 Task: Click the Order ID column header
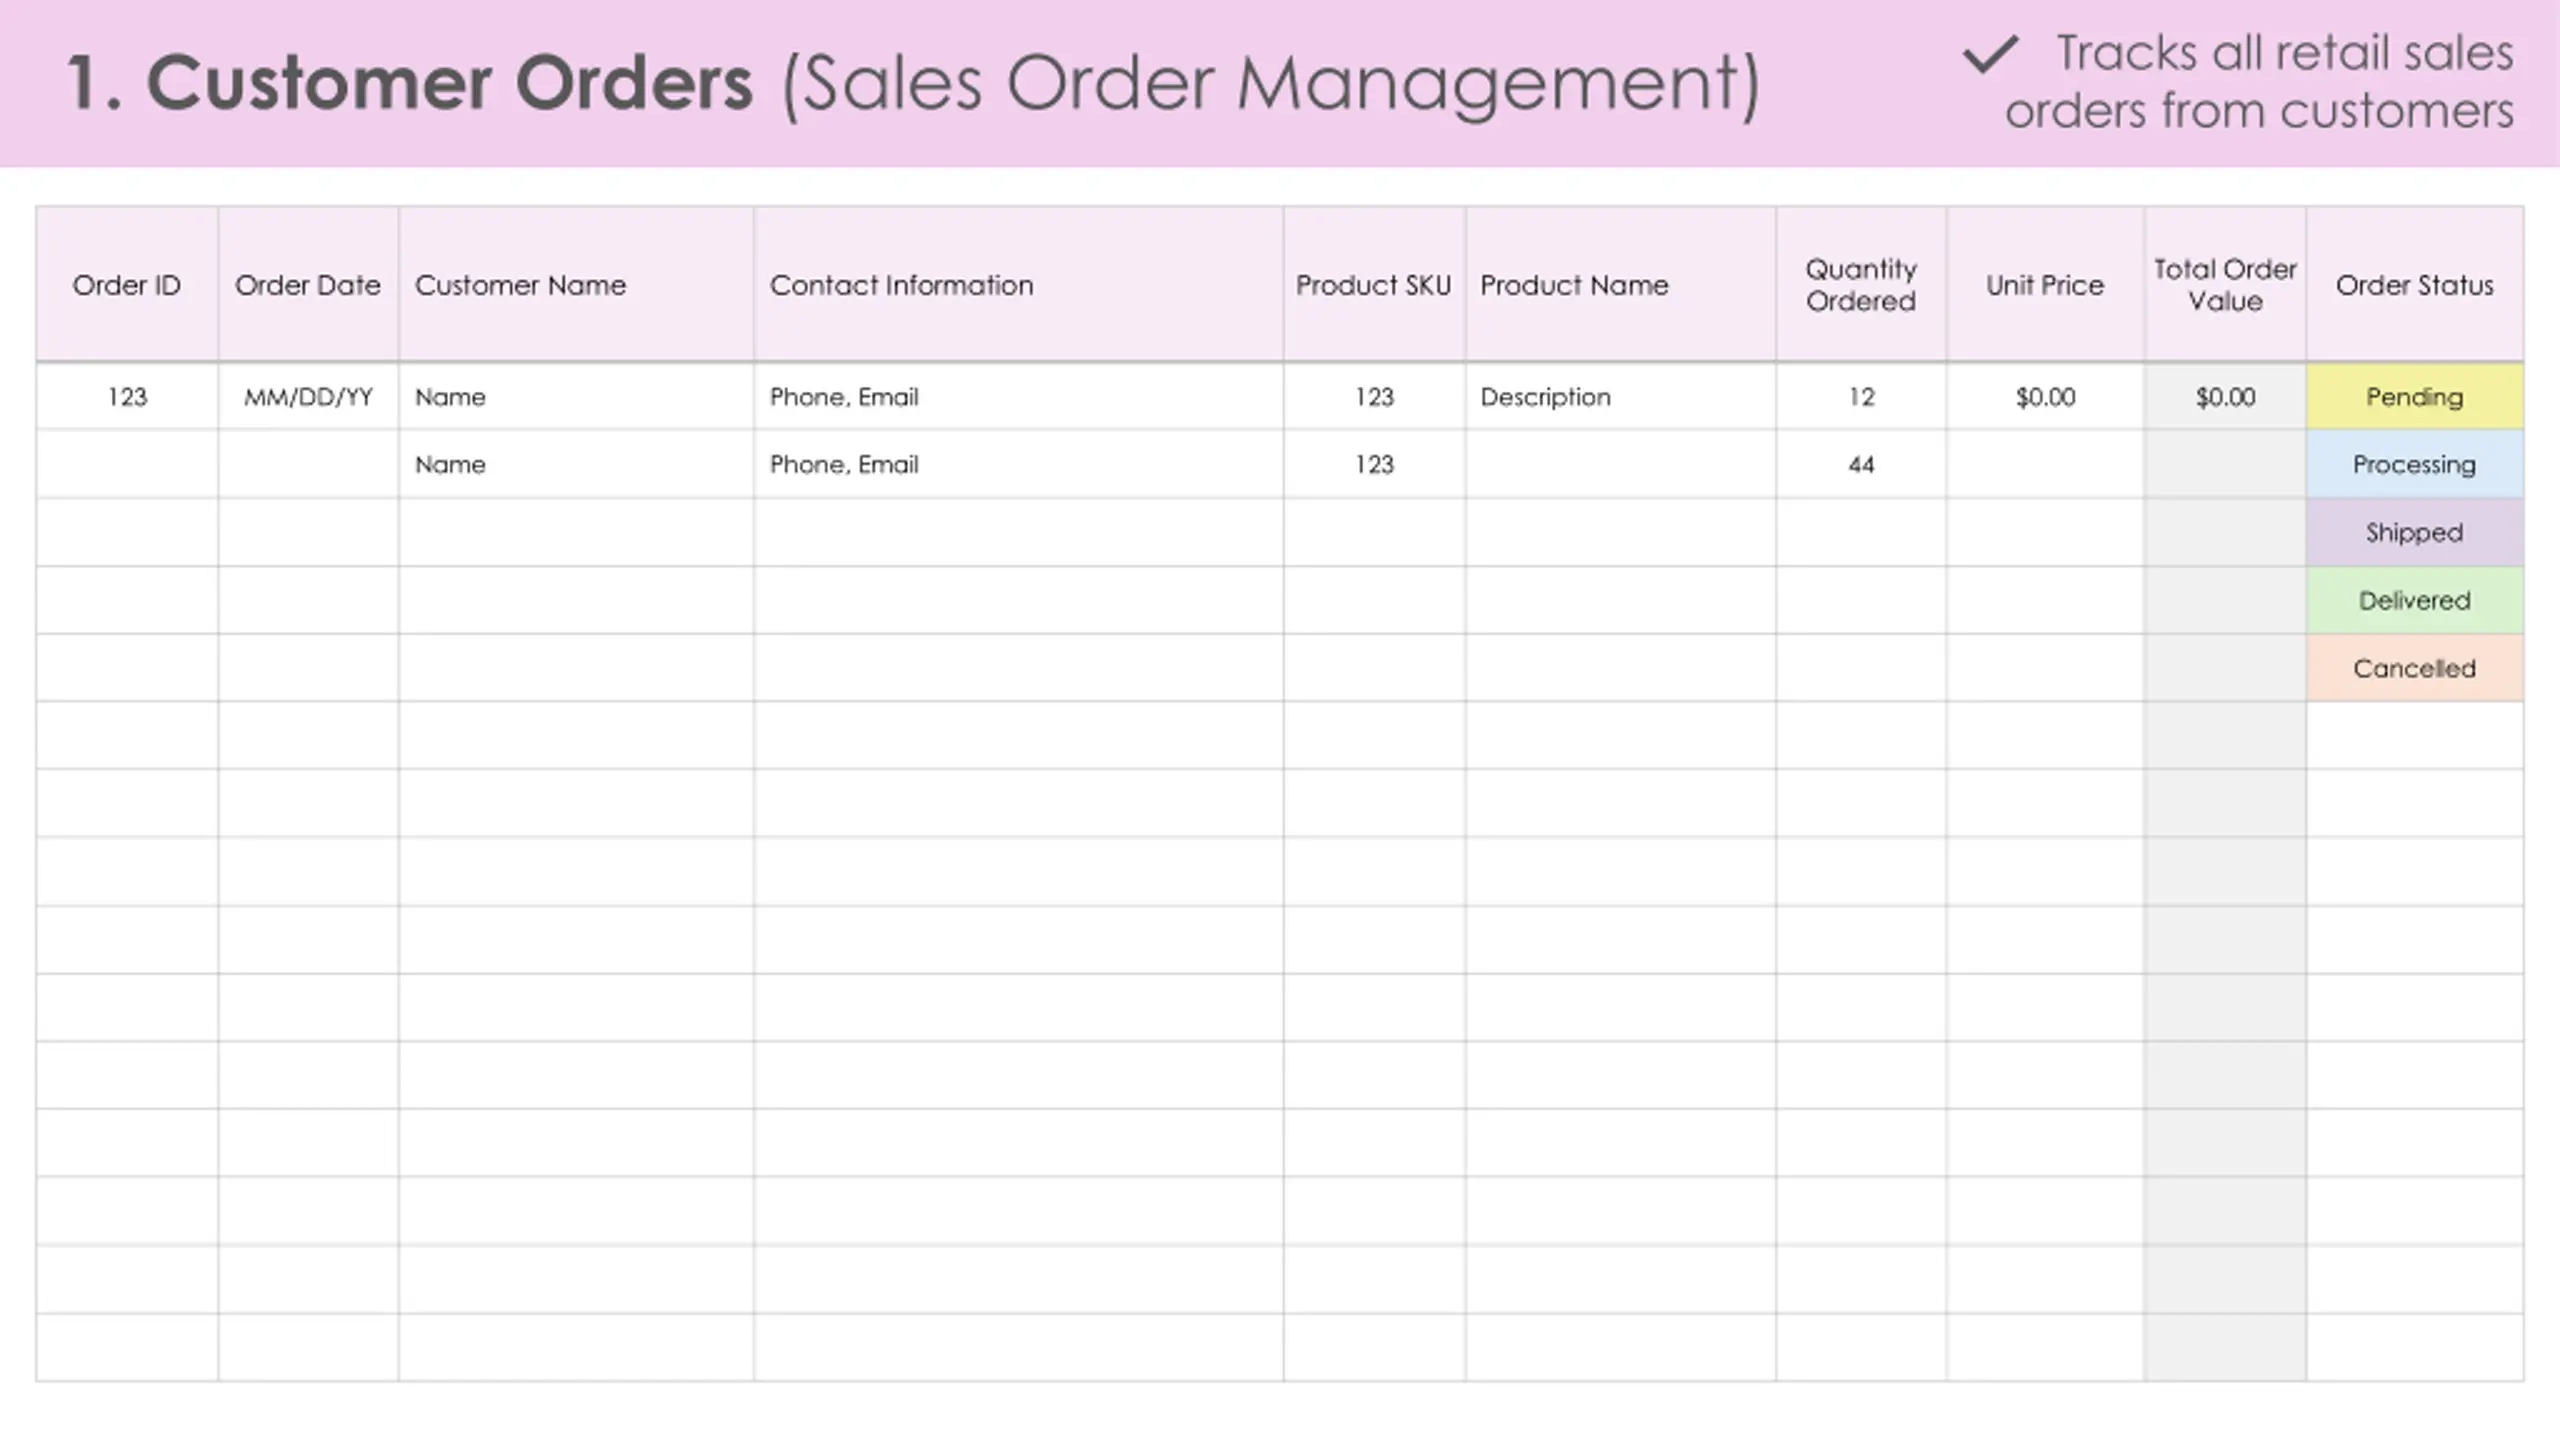click(127, 285)
